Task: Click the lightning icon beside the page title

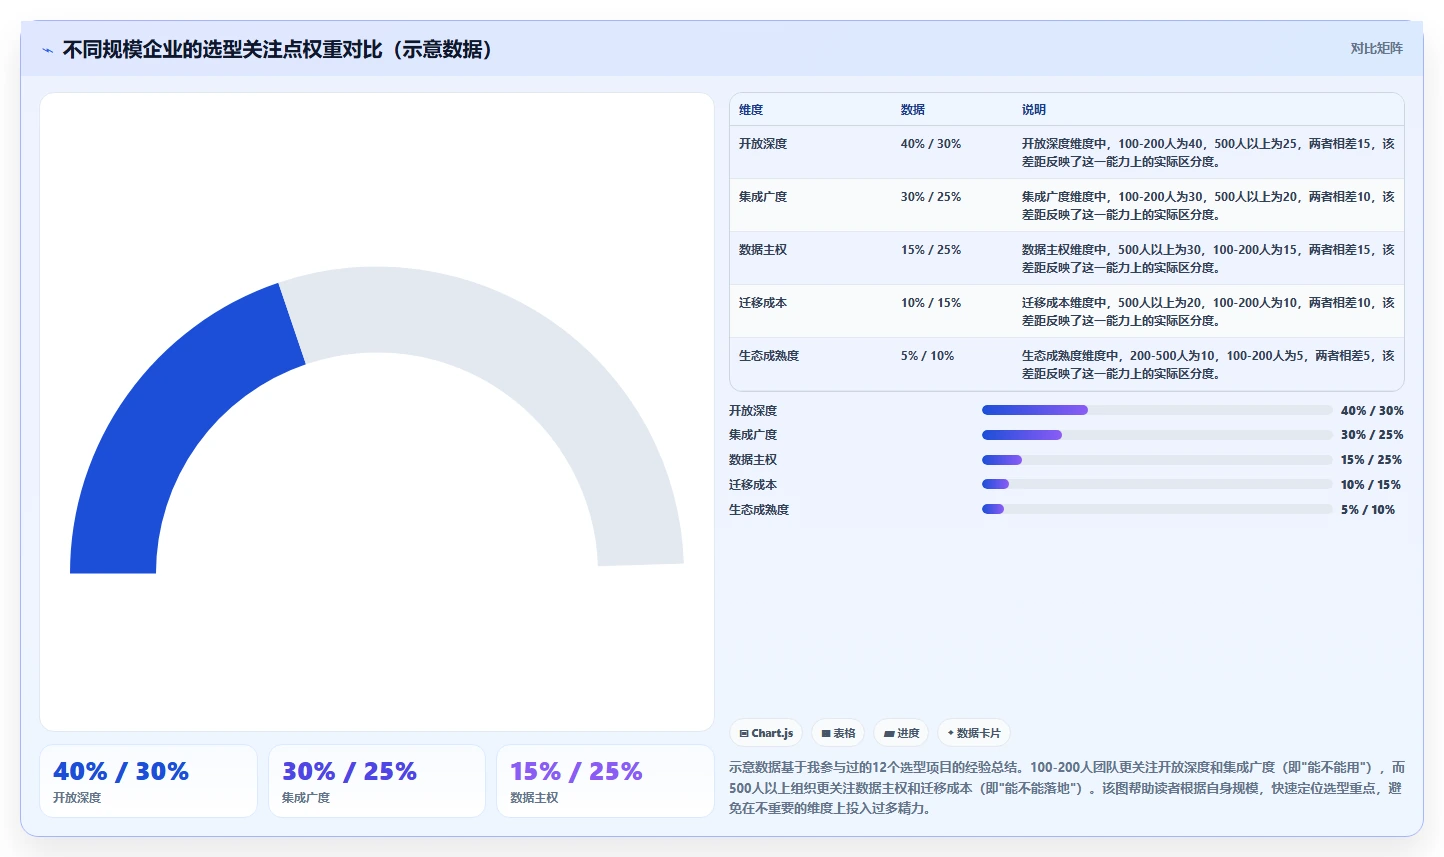Action: (x=47, y=50)
